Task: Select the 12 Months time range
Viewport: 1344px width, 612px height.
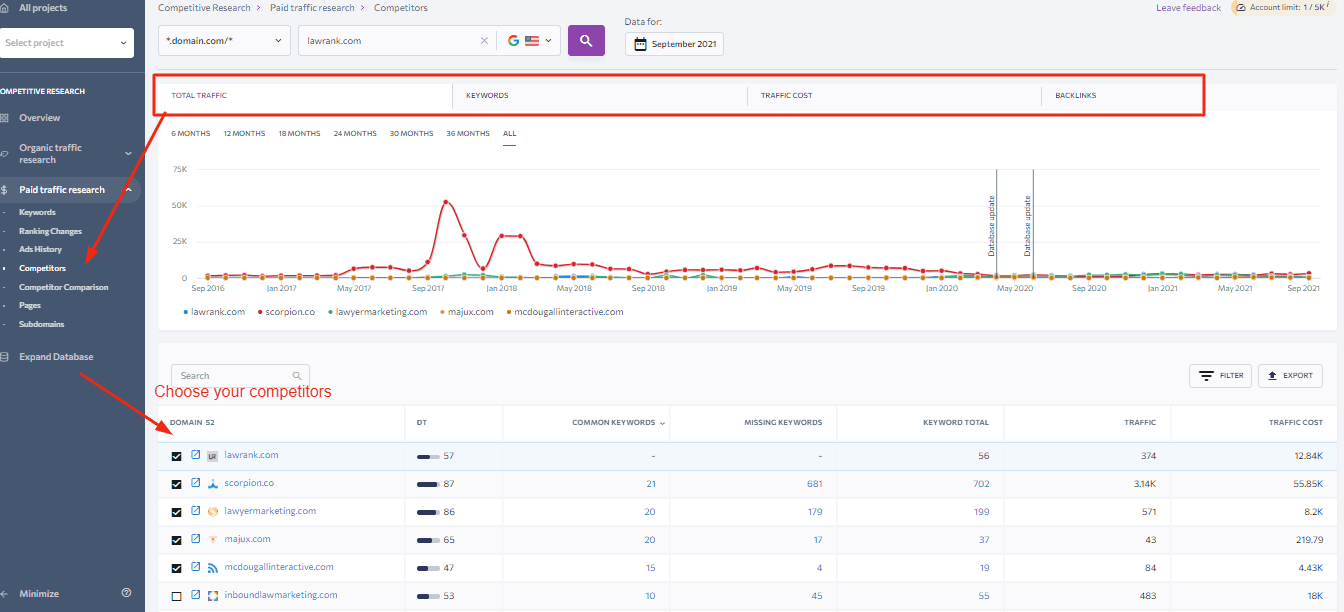Action: pos(244,134)
